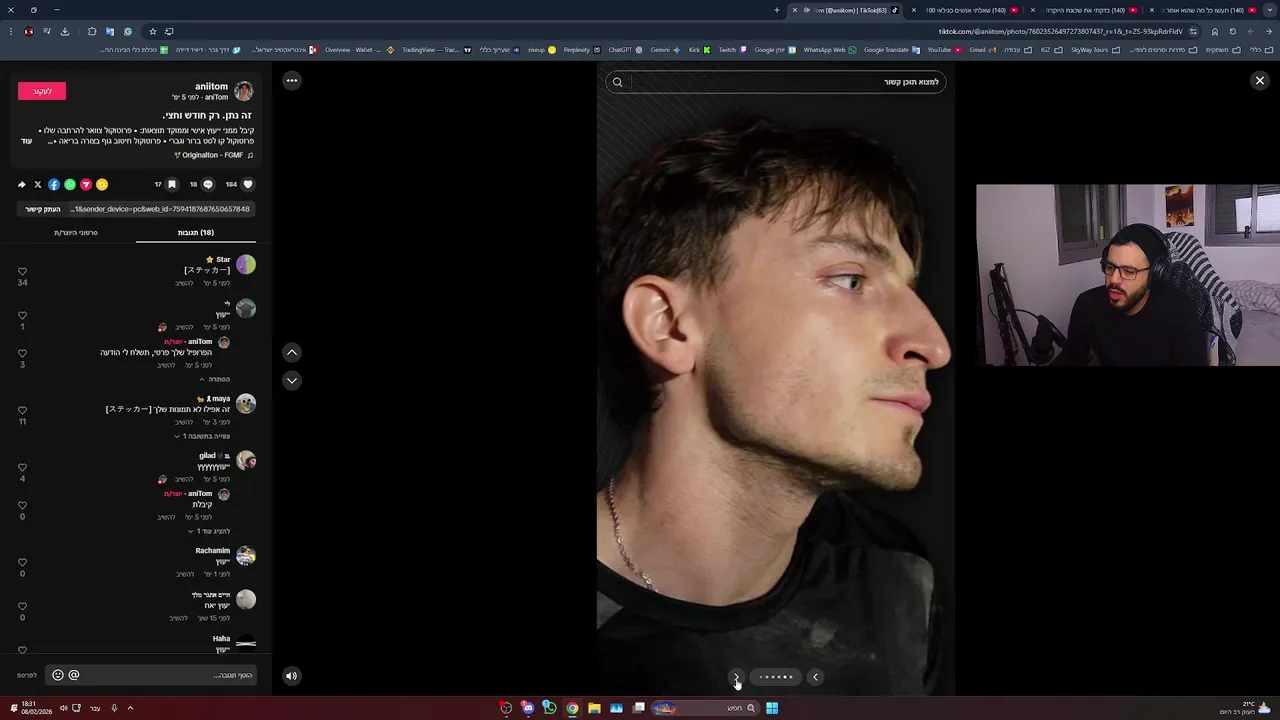Like the post via the heart icon showing 184

248,184
